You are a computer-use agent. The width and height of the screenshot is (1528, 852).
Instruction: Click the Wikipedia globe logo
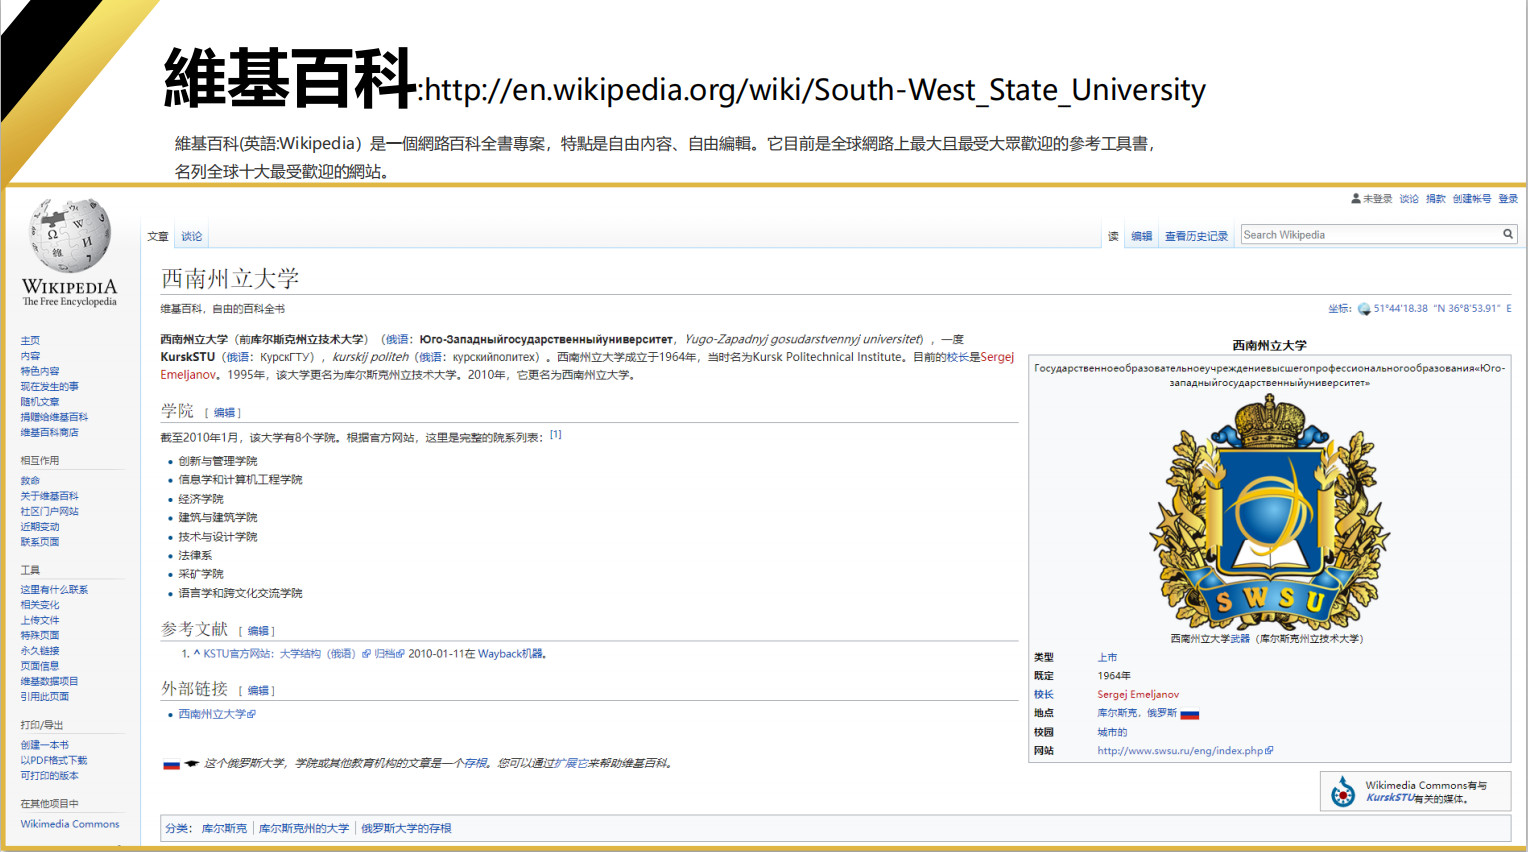pyautogui.click(x=70, y=234)
